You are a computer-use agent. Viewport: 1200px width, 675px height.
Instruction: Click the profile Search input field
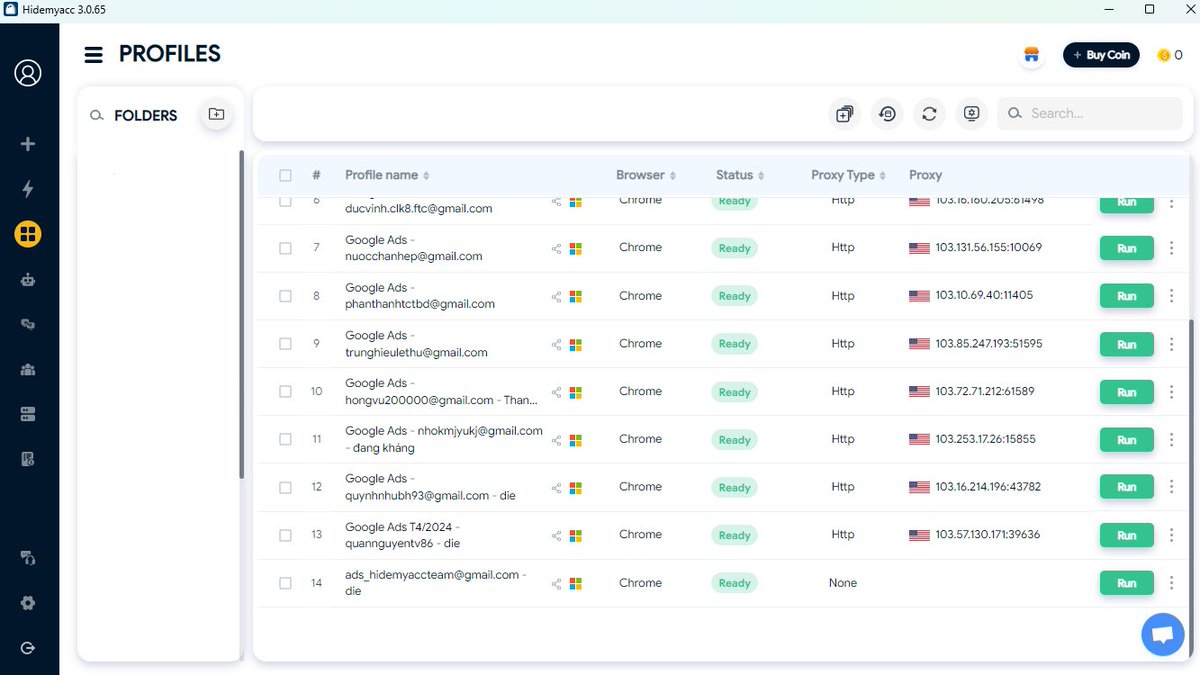click(x=1090, y=114)
